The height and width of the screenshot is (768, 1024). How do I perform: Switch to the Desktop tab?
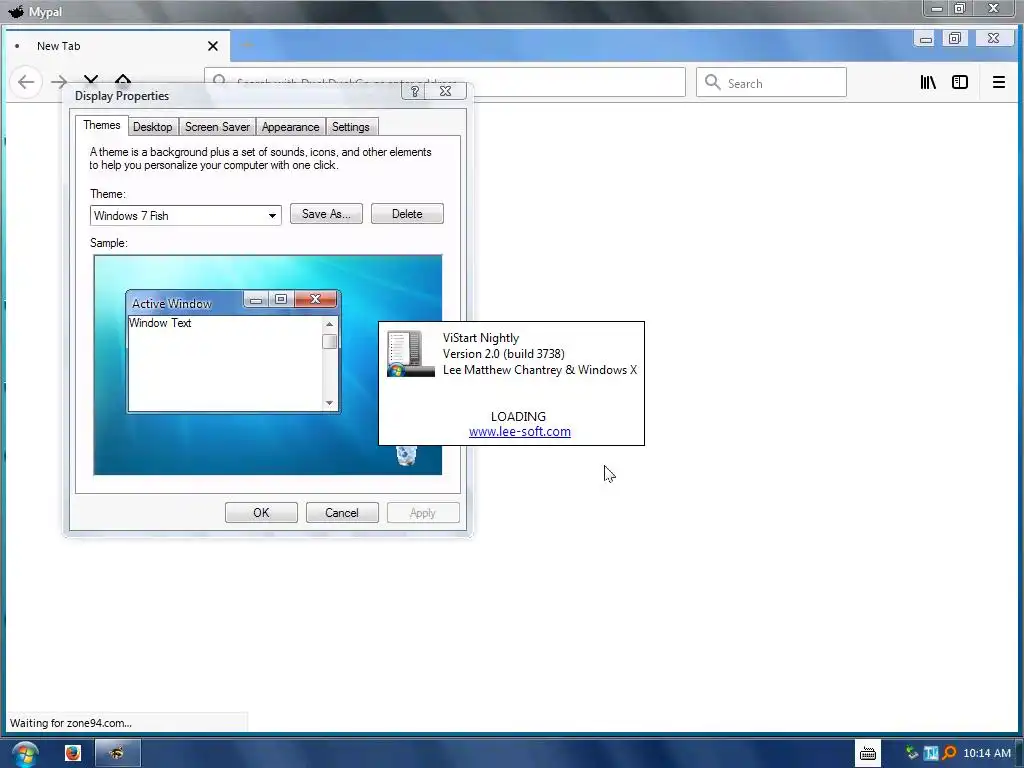point(153,127)
